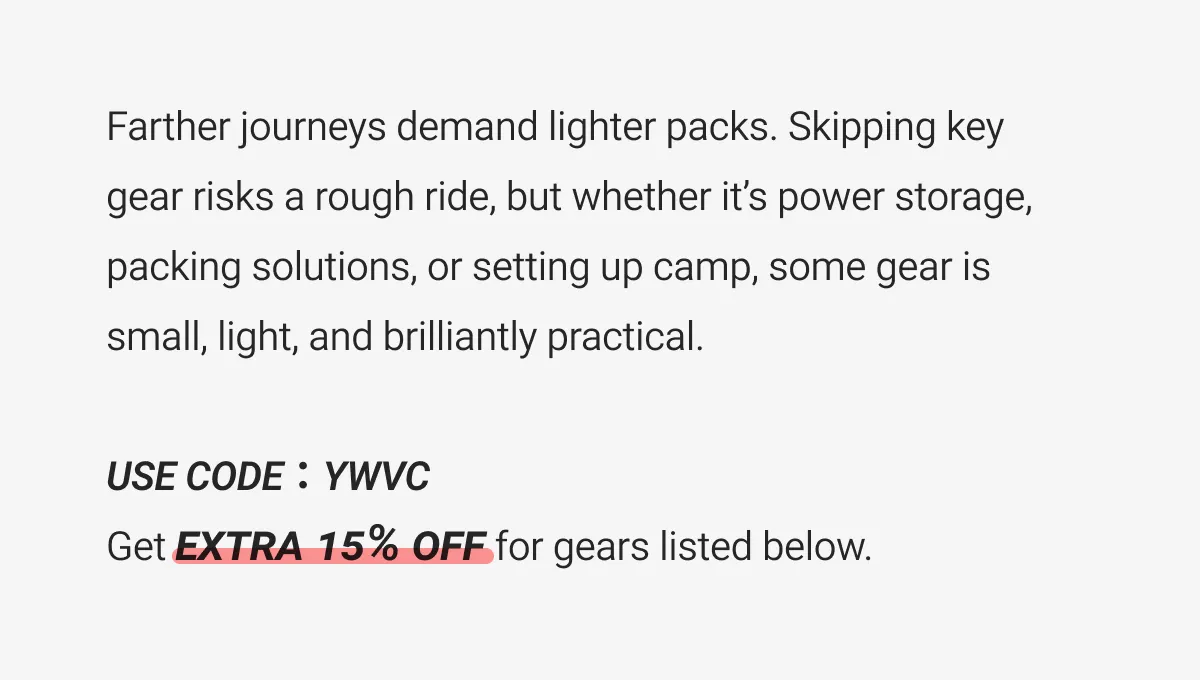Click the word Get before the offer
The width and height of the screenshot is (1200, 680).
point(136,547)
